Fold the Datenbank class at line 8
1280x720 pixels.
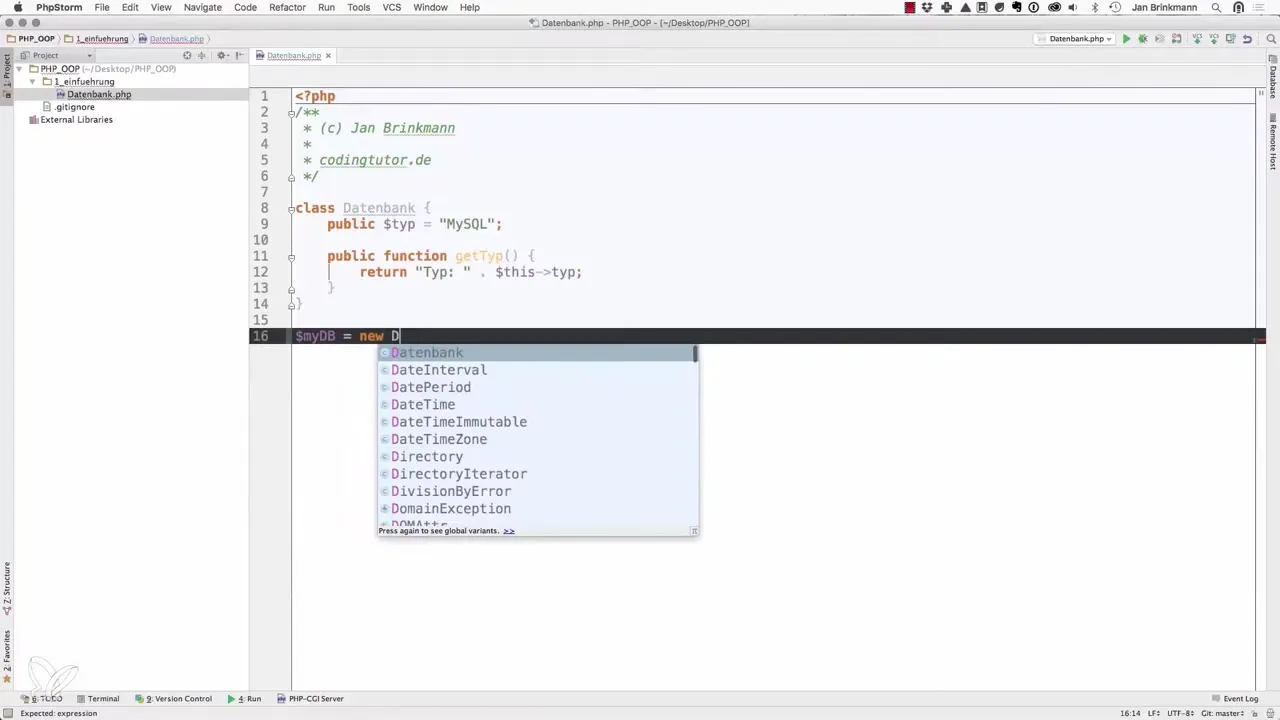[291, 208]
